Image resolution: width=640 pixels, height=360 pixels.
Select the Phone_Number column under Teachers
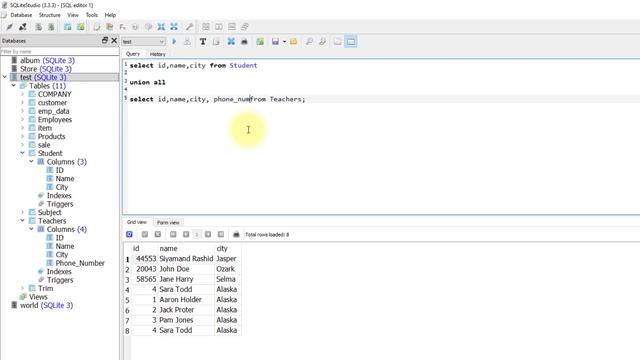(80, 263)
